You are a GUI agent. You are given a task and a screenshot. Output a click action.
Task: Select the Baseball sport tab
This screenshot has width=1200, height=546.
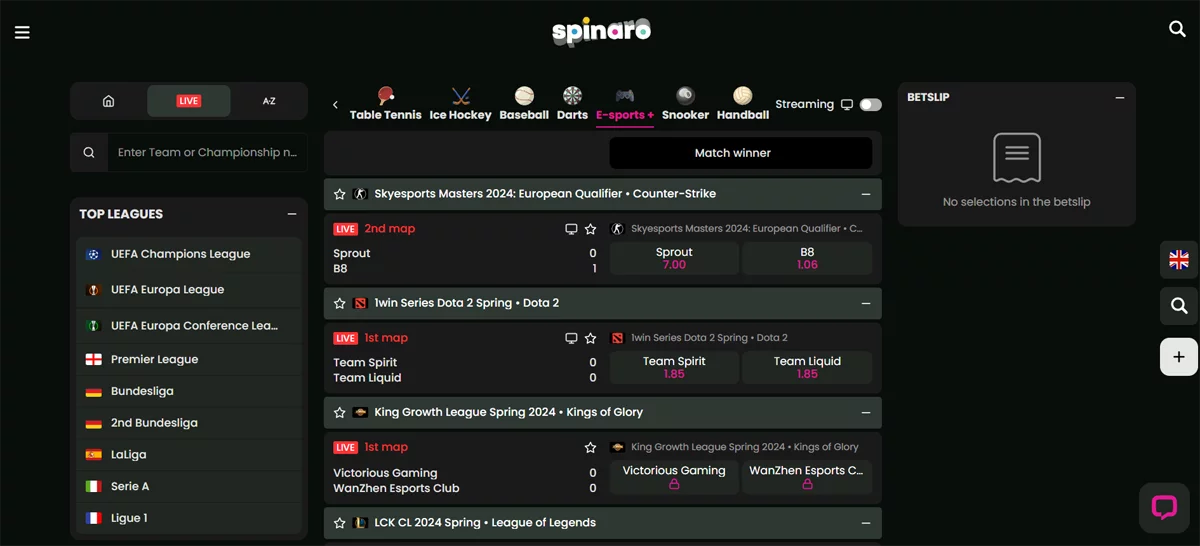pos(524,104)
